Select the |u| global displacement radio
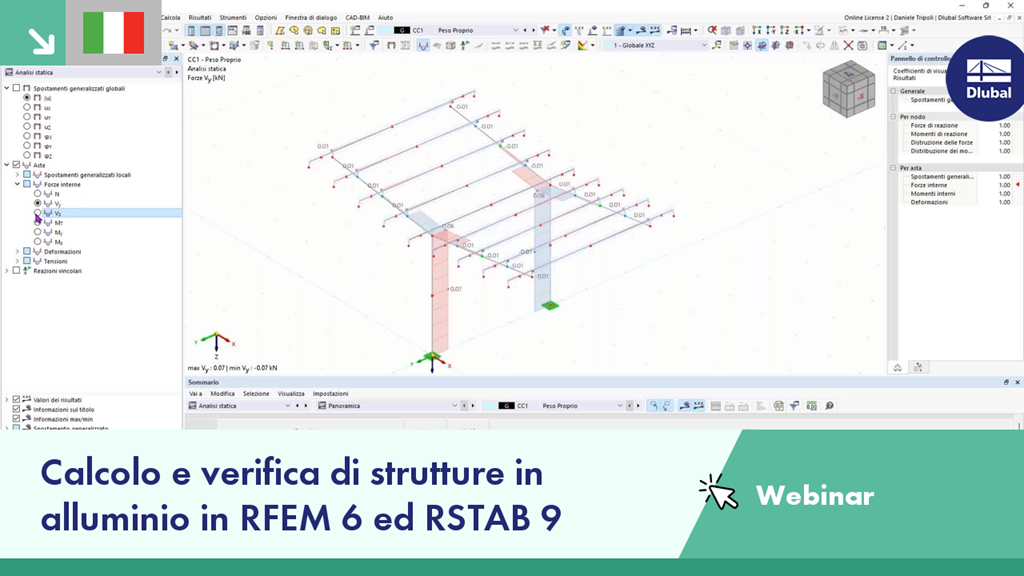 [27, 97]
